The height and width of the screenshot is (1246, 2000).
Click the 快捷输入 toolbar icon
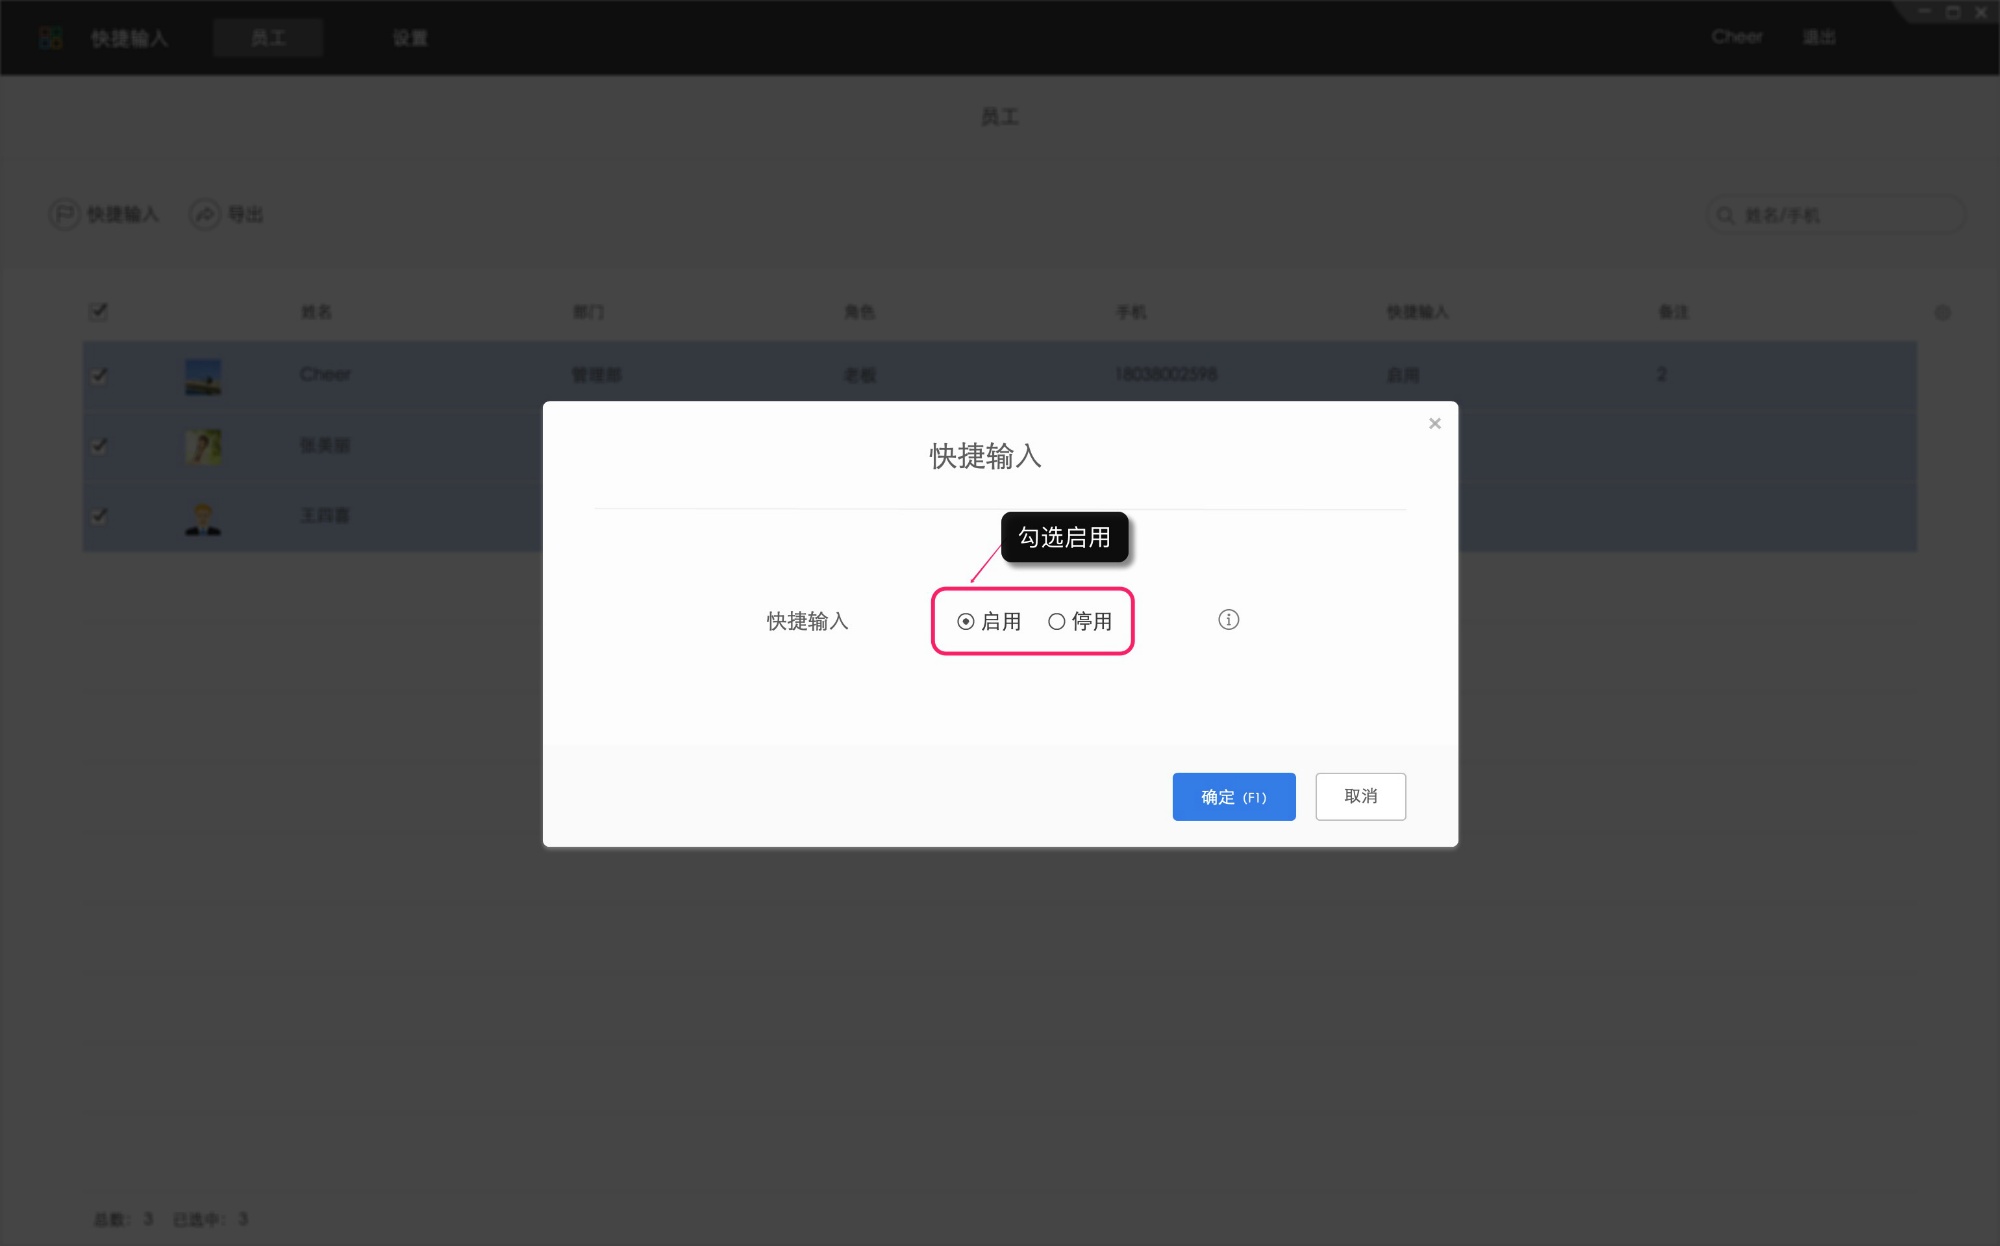pos(64,214)
